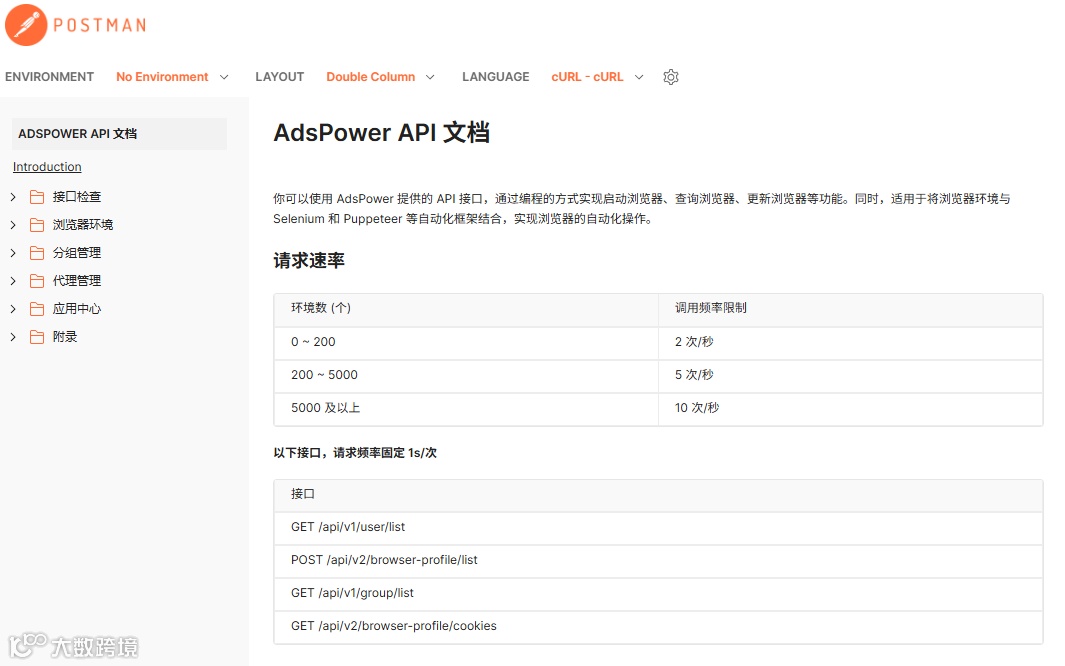Click the 接口检查 folder icon
Image resolution: width=1065 pixels, height=666 pixels.
(x=37, y=197)
